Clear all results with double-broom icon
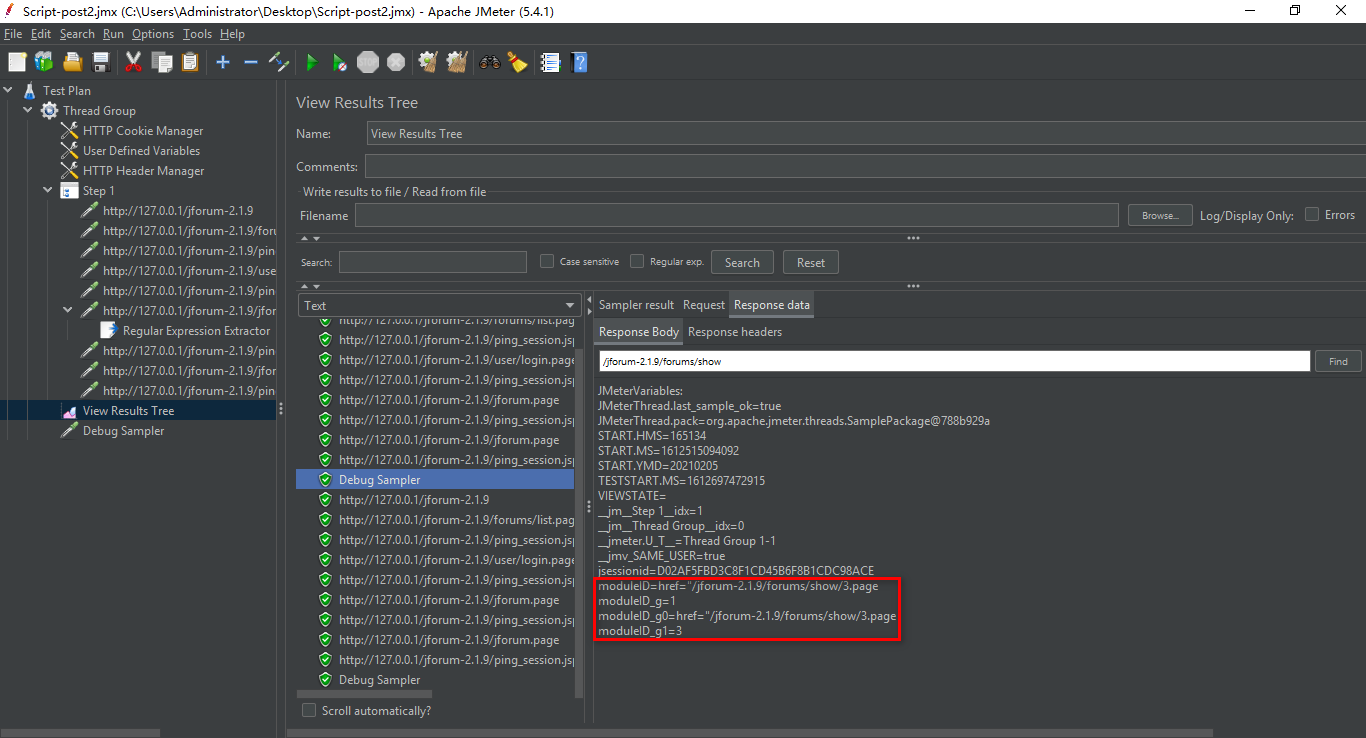The width and height of the screenshot is (1366, 738). [457, 62]
